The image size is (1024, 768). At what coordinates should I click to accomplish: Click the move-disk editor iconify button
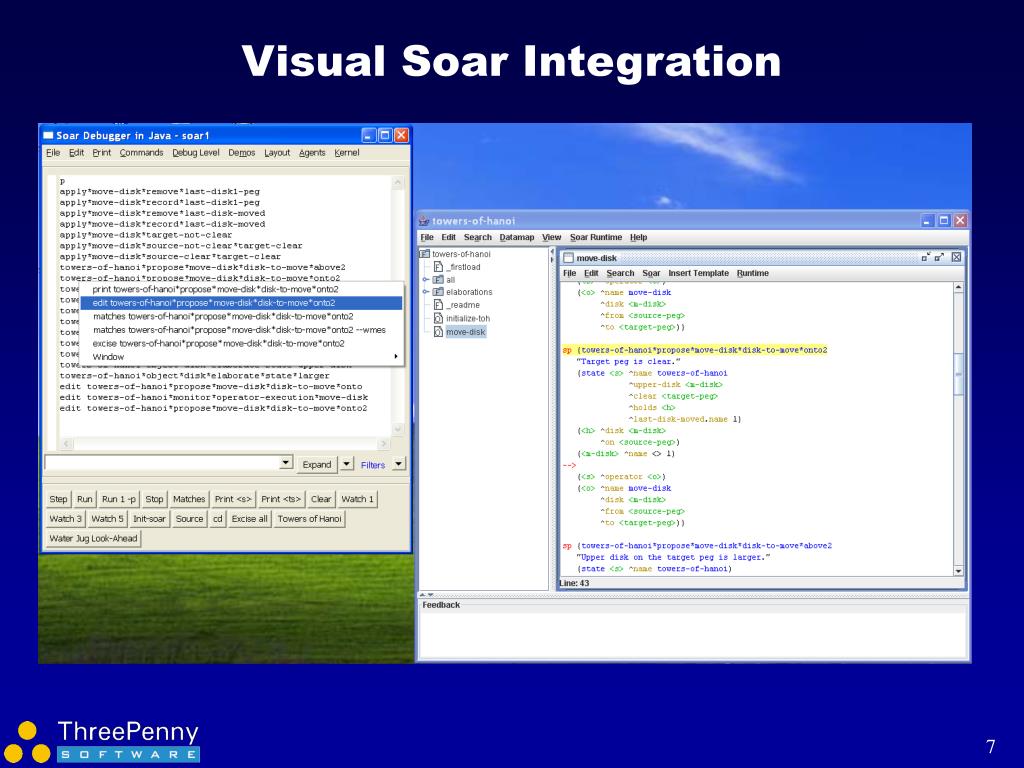[x=925, y=257]
